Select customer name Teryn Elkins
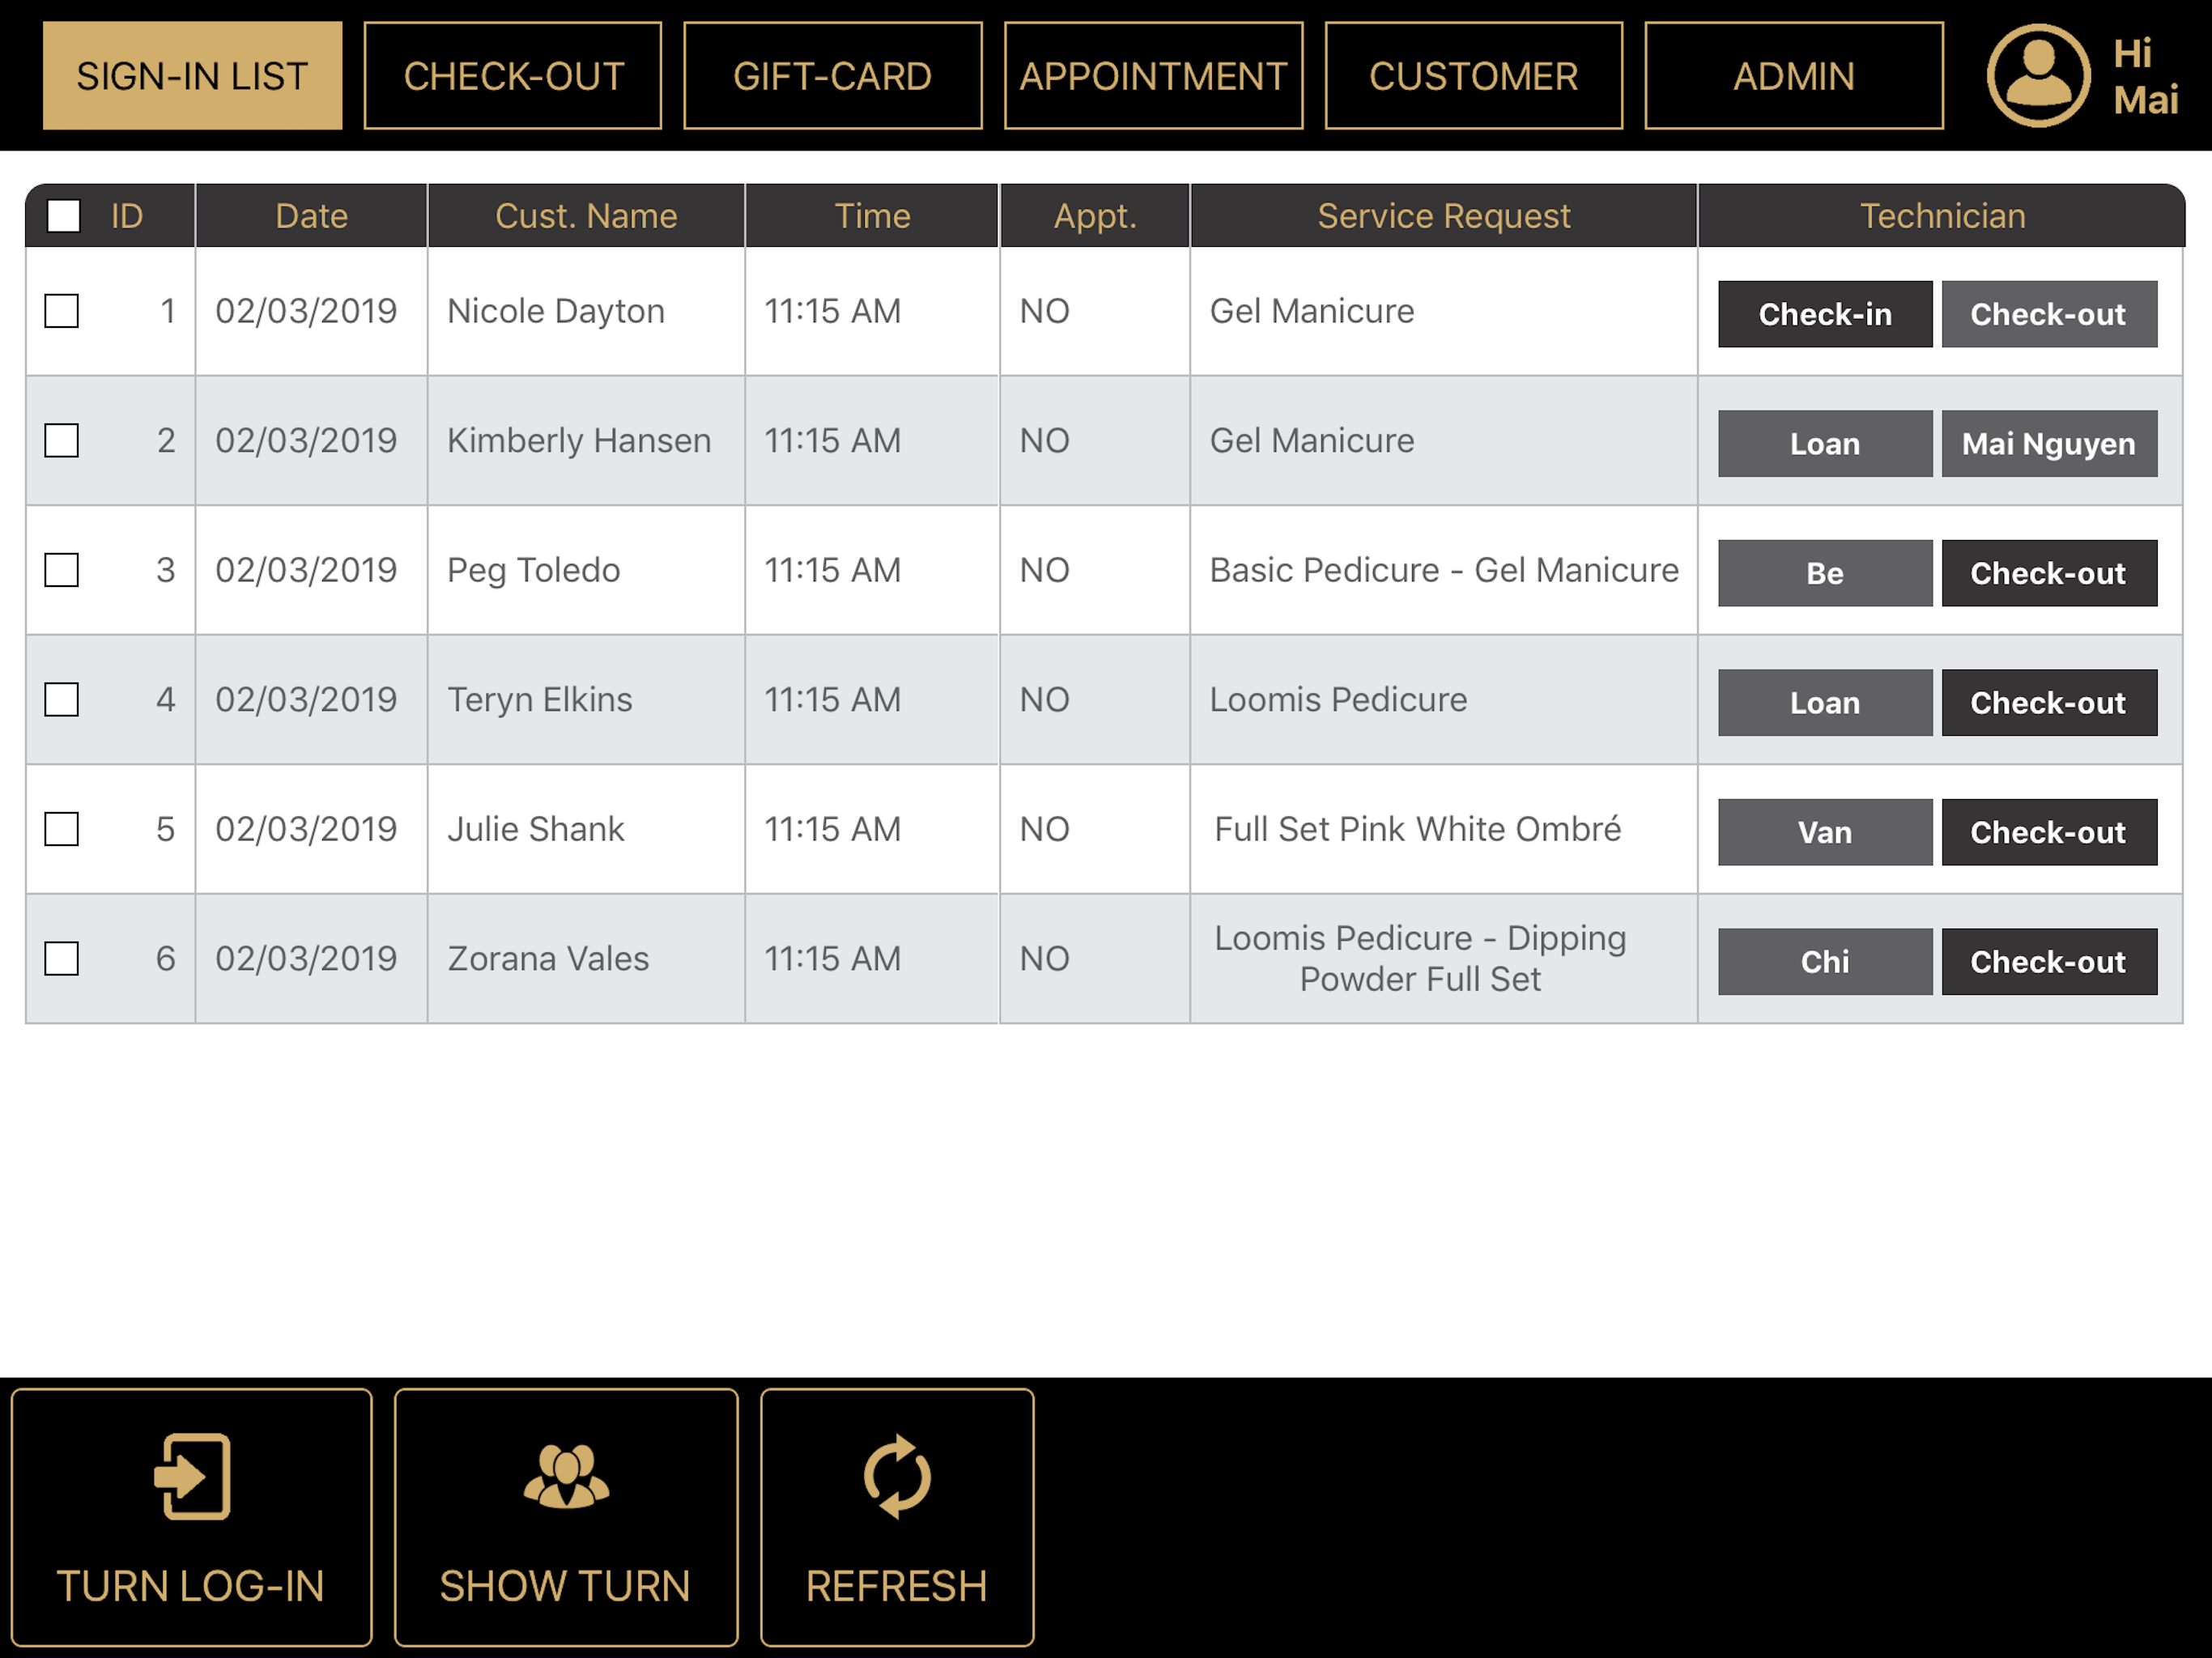Screen dimensions: 2212x1658 tap(540, 699)
